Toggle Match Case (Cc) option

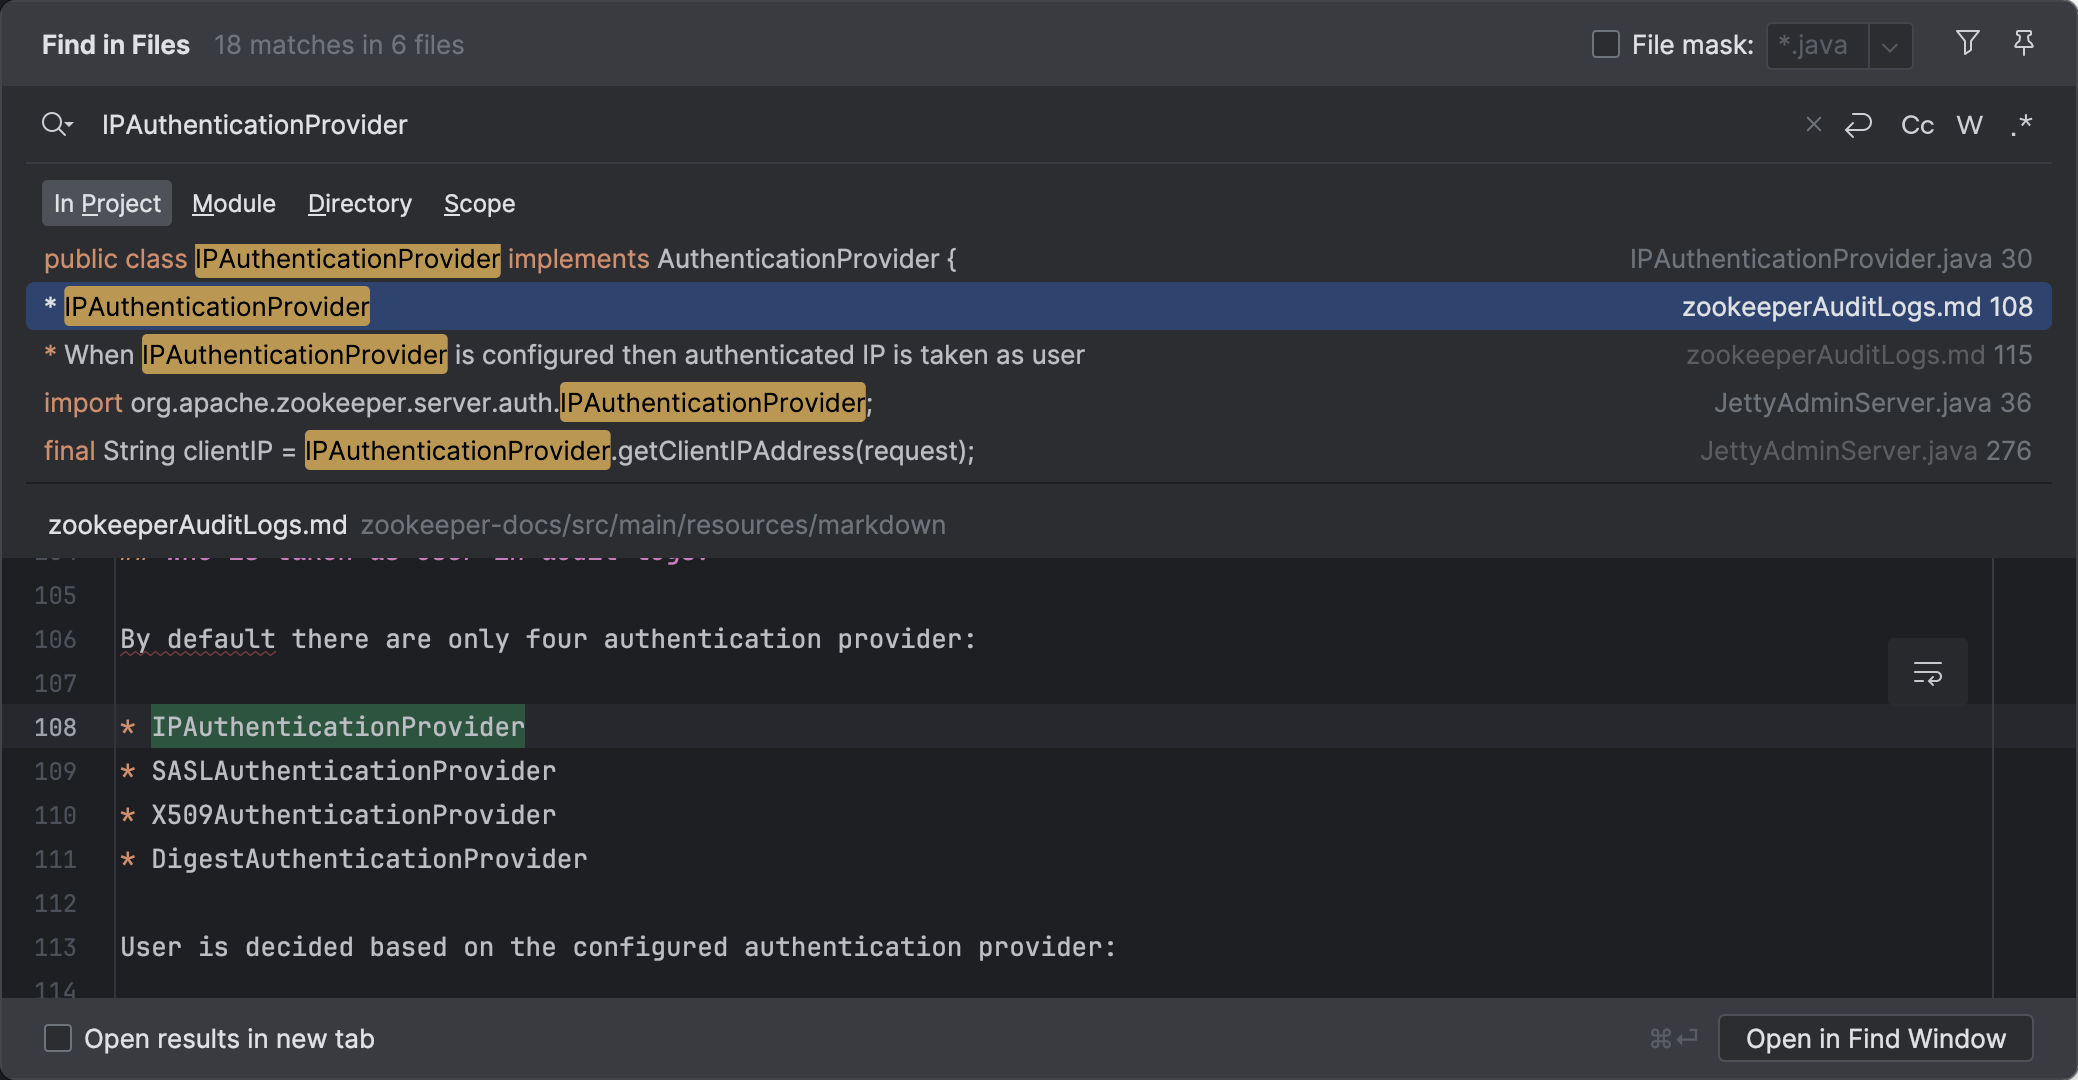click(1917, 125)
